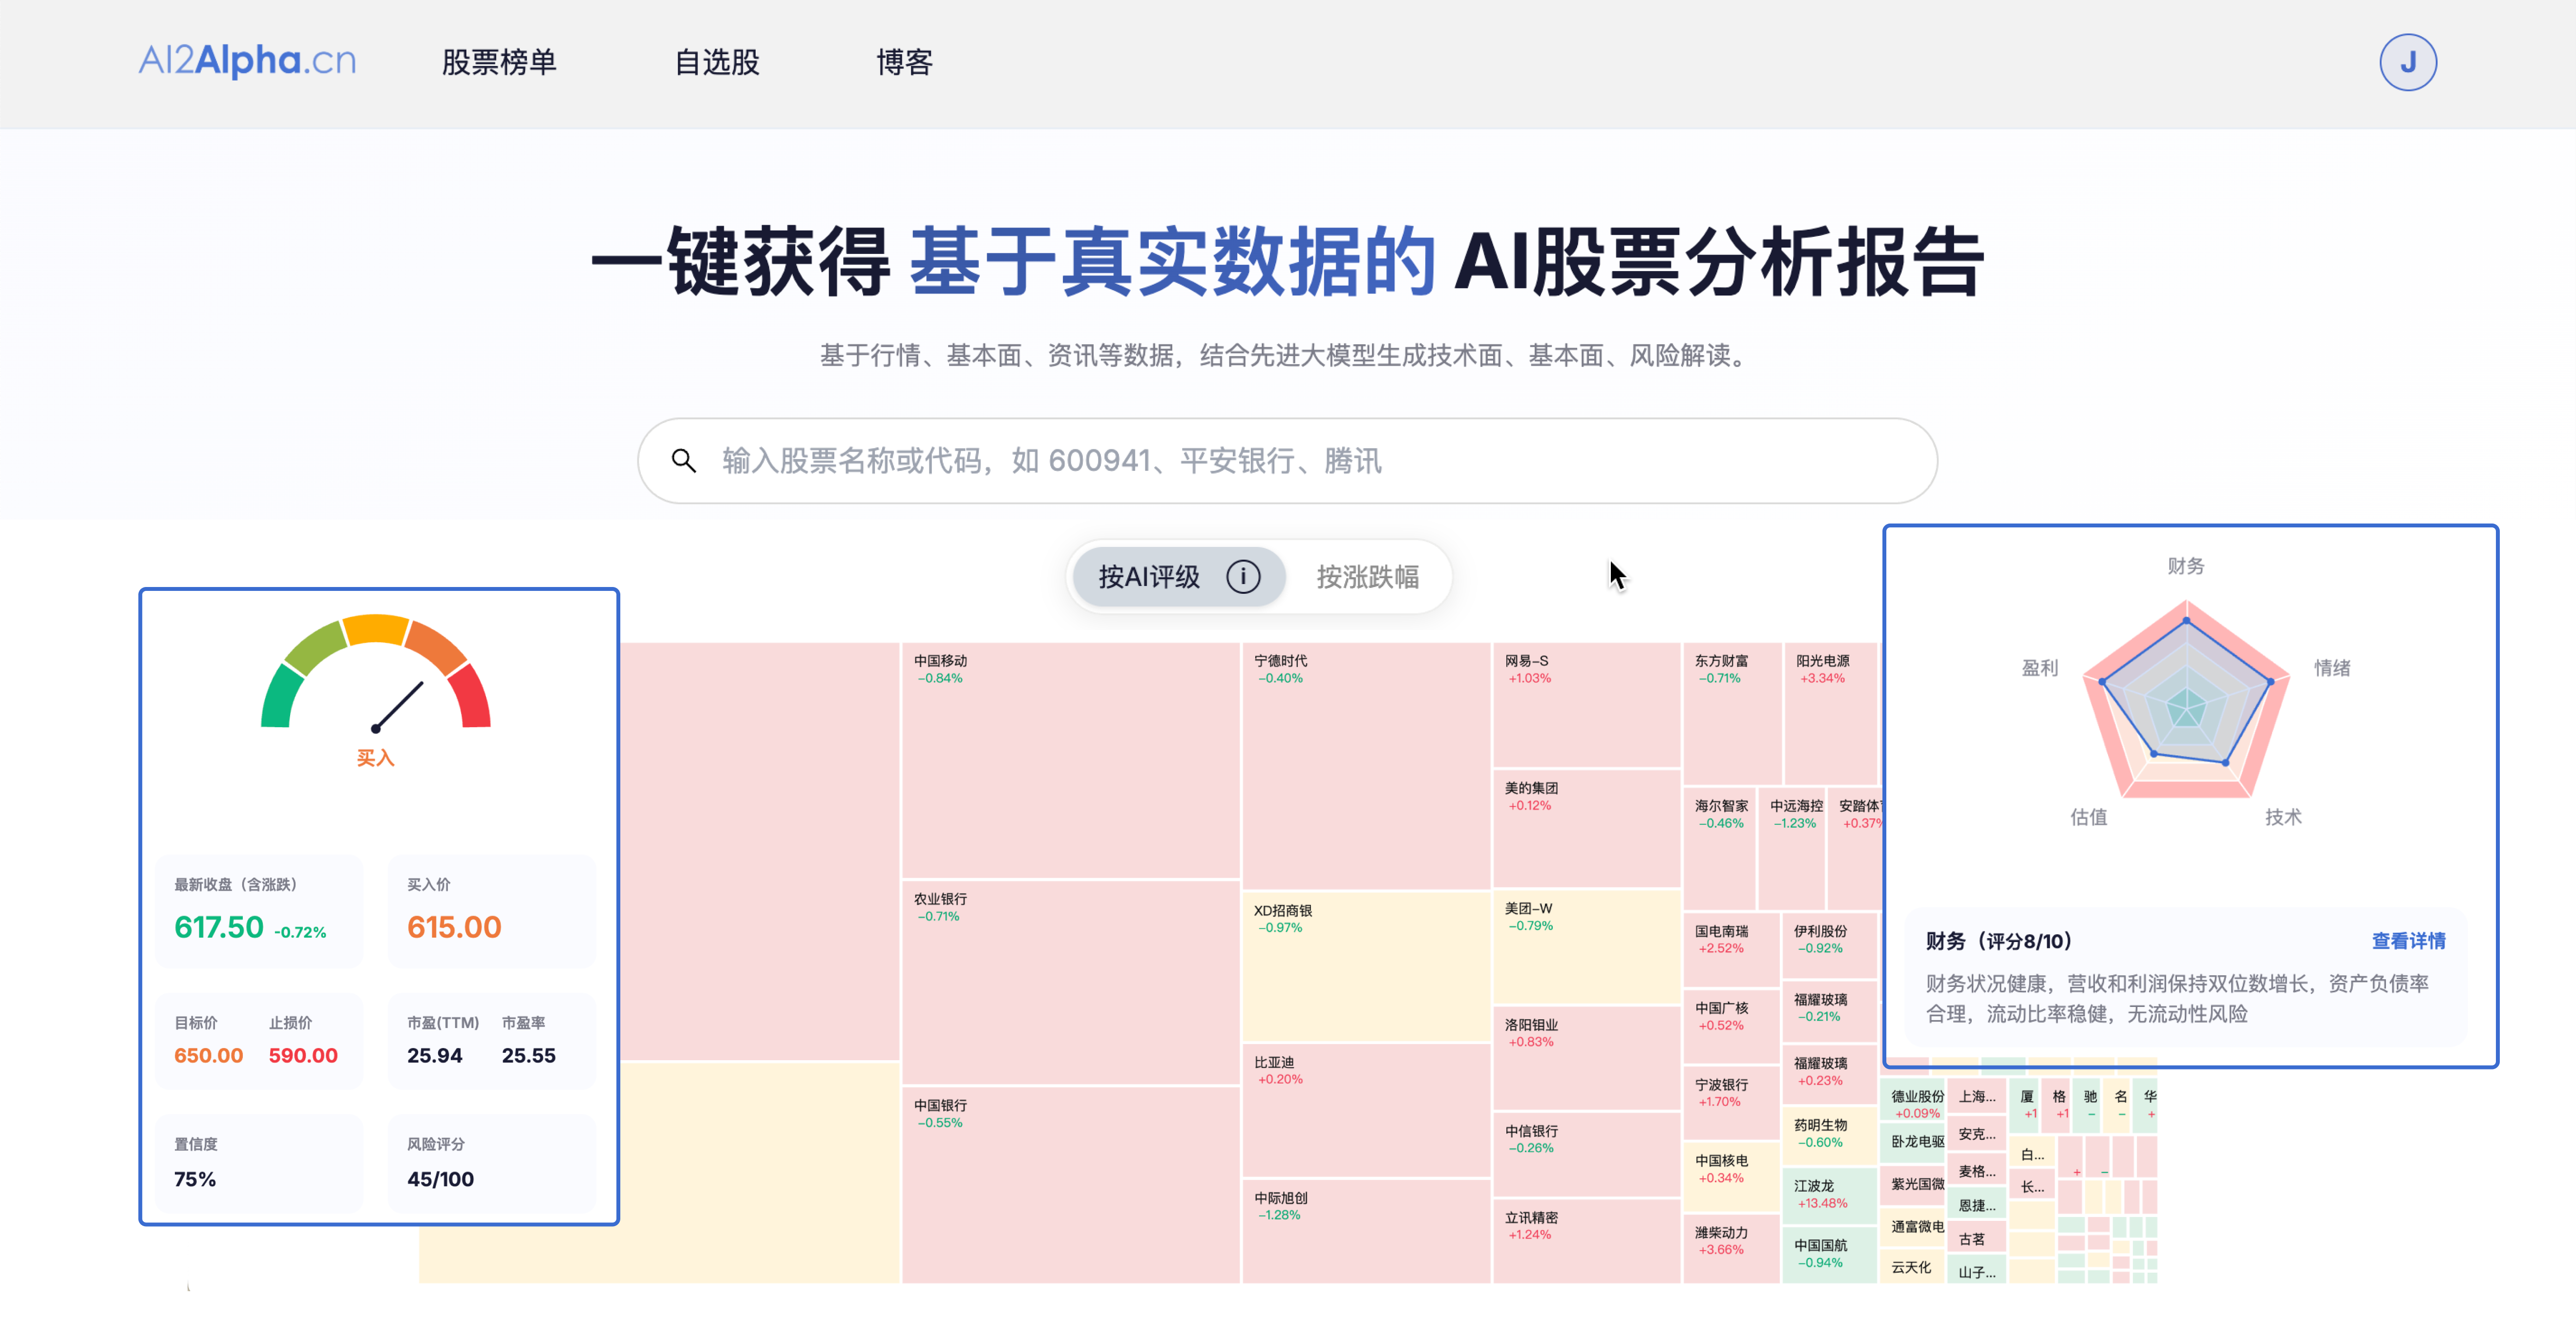Click the 盈利 radar axis label
The height and width of the screenshot is (1341, 2576).
click(x=2039, y=668)
